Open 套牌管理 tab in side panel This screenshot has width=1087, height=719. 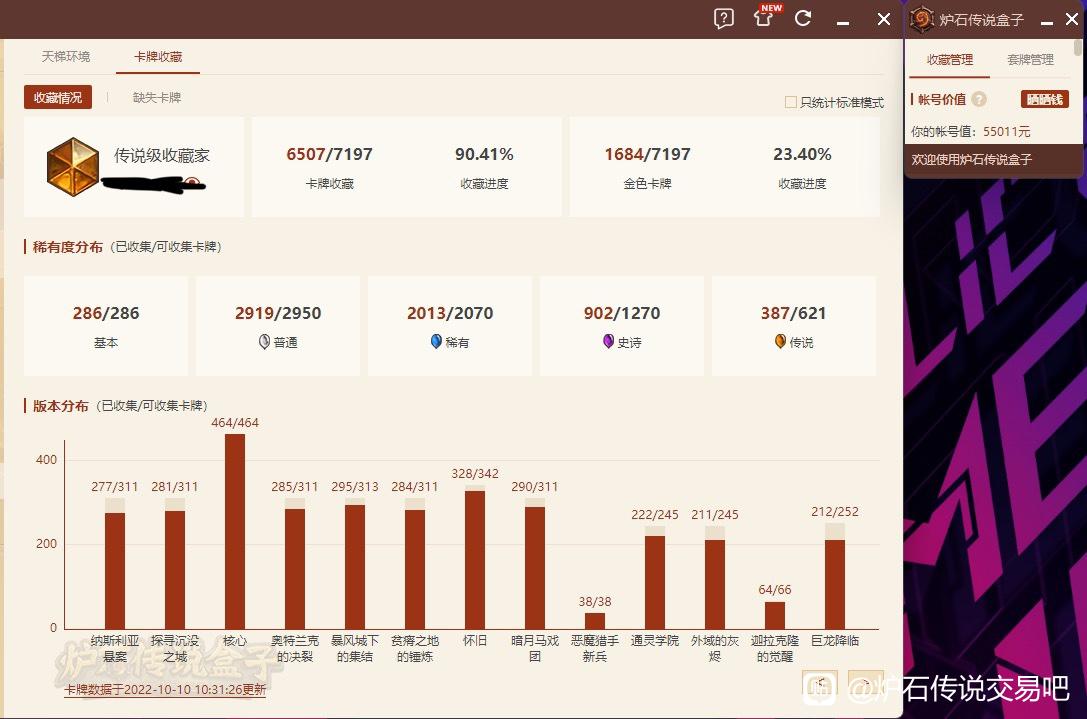click(x=1030, y=60)
